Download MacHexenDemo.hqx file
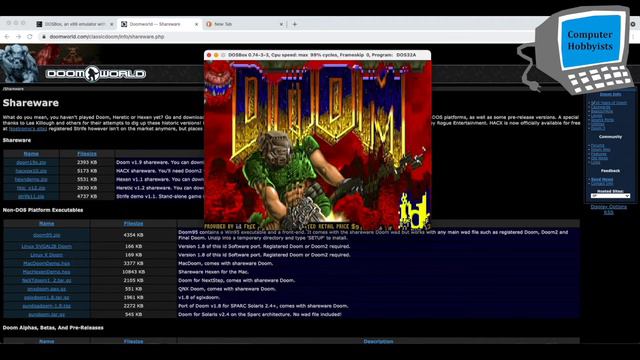 click(47, 272)
